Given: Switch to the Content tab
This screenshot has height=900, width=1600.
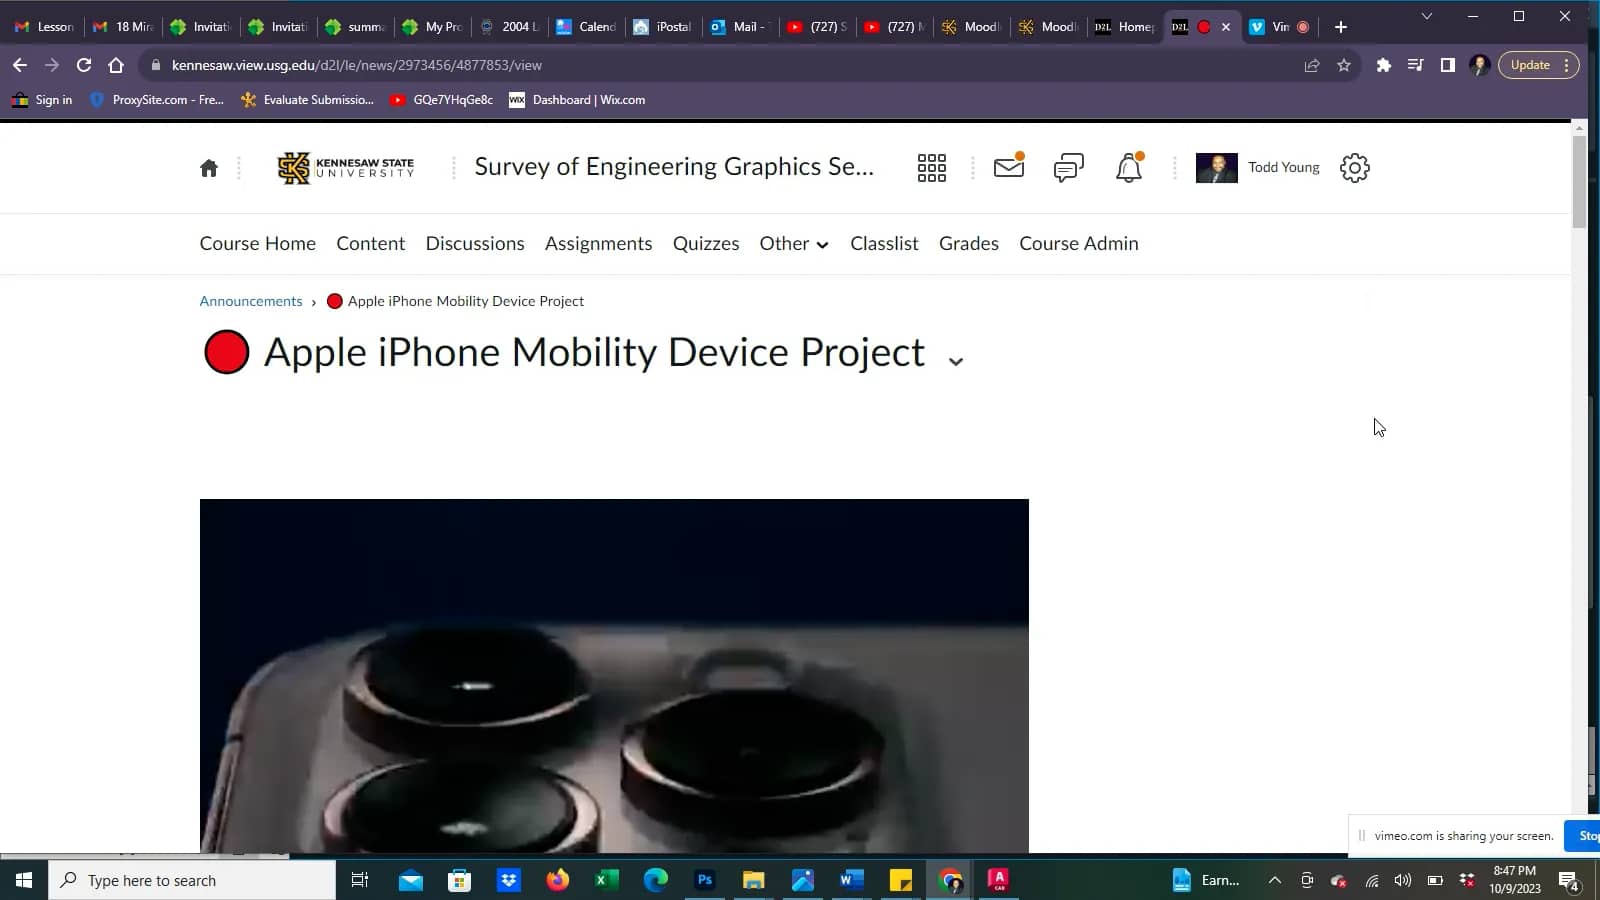Looking at the screenshot, I should click(x=370, y=243).
